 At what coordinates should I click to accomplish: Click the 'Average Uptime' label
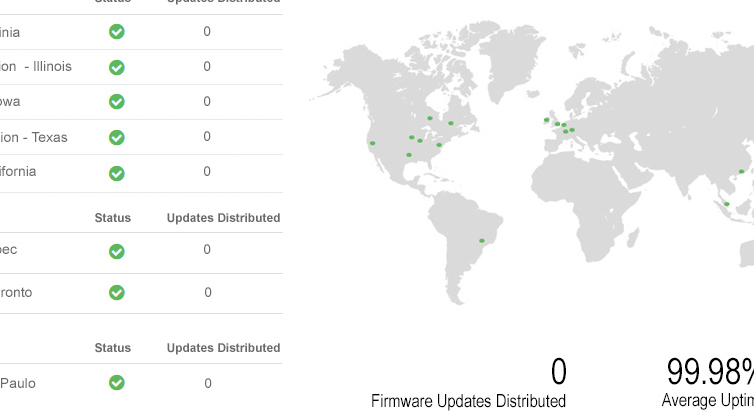(x=707, y=400)
